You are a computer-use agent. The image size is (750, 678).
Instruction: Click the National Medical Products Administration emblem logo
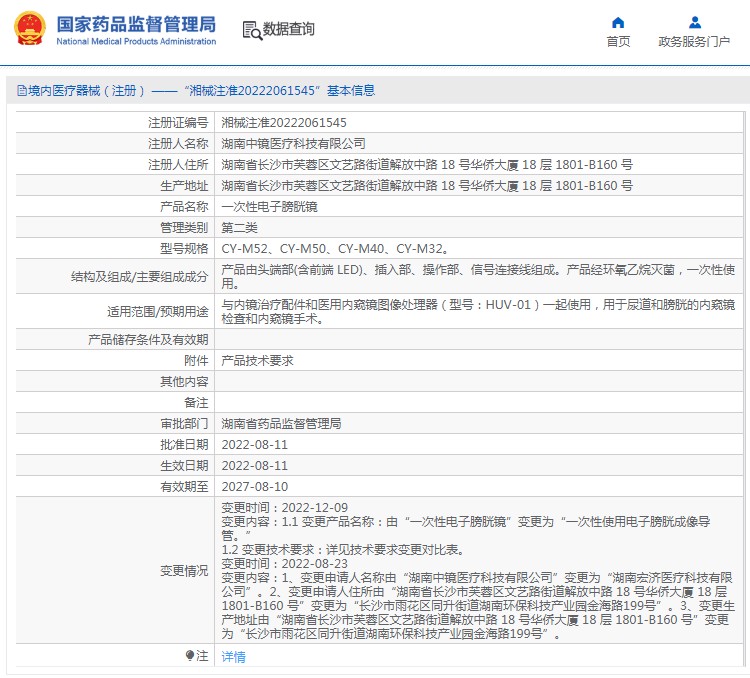pos(29,29)
